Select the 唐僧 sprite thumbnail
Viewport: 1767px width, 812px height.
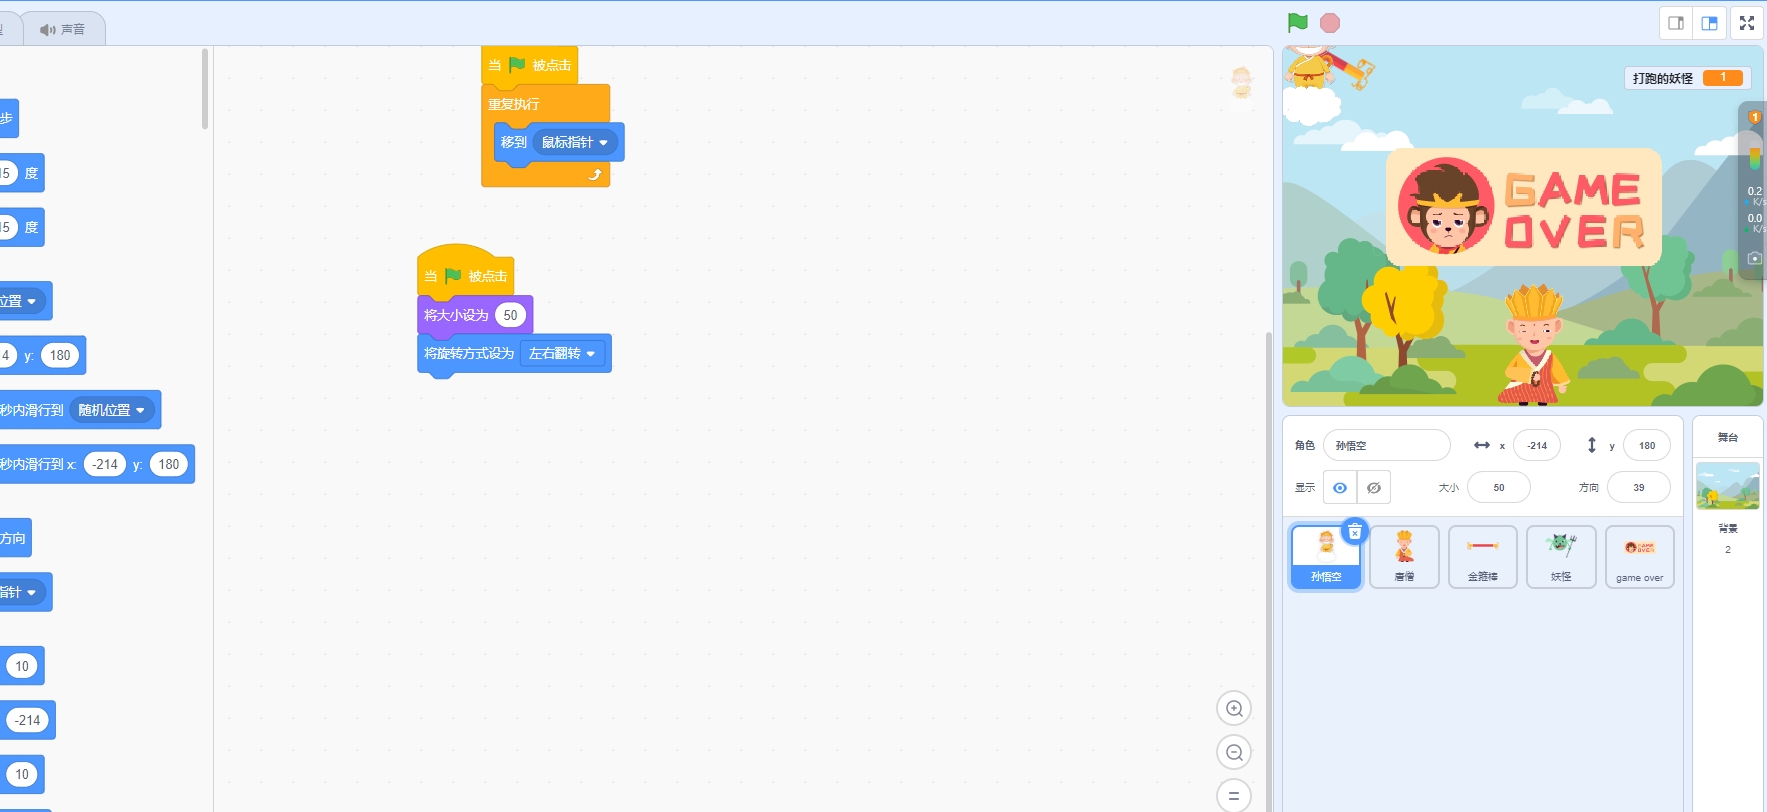(1405, 557)
